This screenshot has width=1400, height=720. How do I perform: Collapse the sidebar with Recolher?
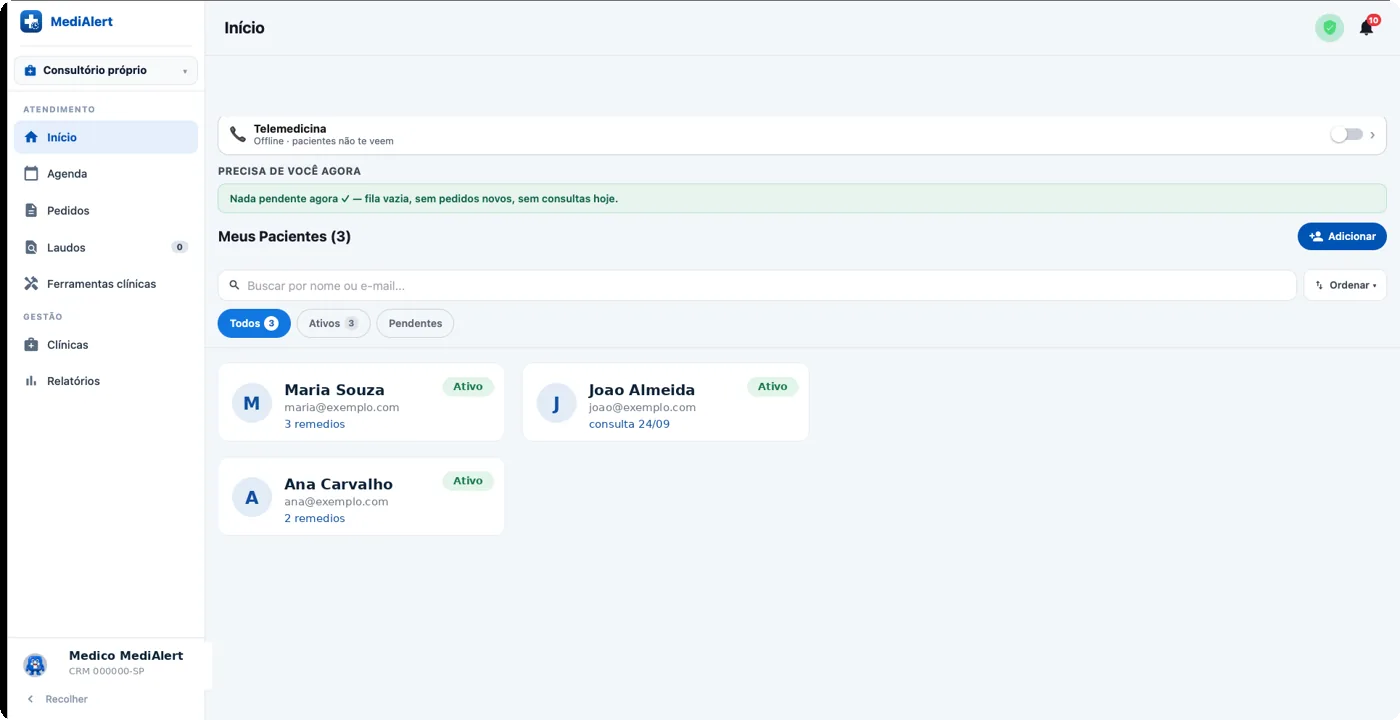[57, 699]
